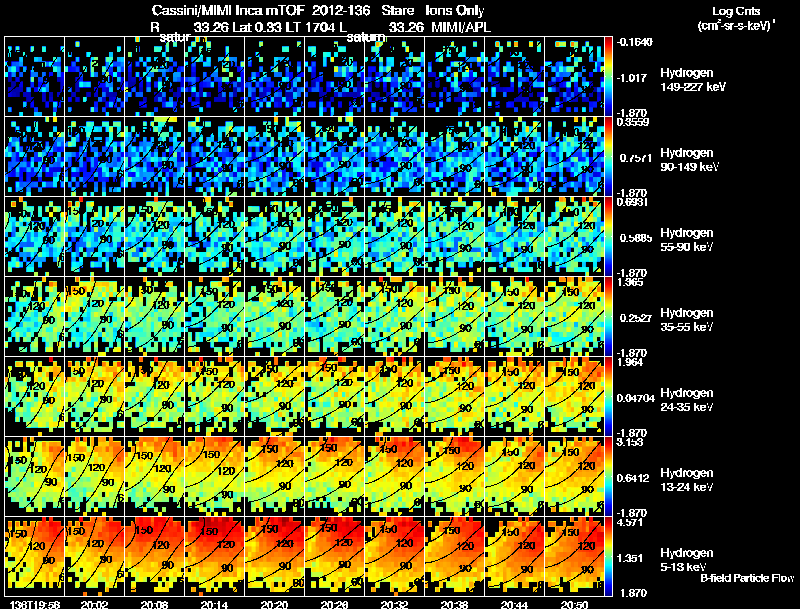Click the '-1.017' color scale midpoint value
The width and height of the screenshot is (800, 609).
click(632, 78)
